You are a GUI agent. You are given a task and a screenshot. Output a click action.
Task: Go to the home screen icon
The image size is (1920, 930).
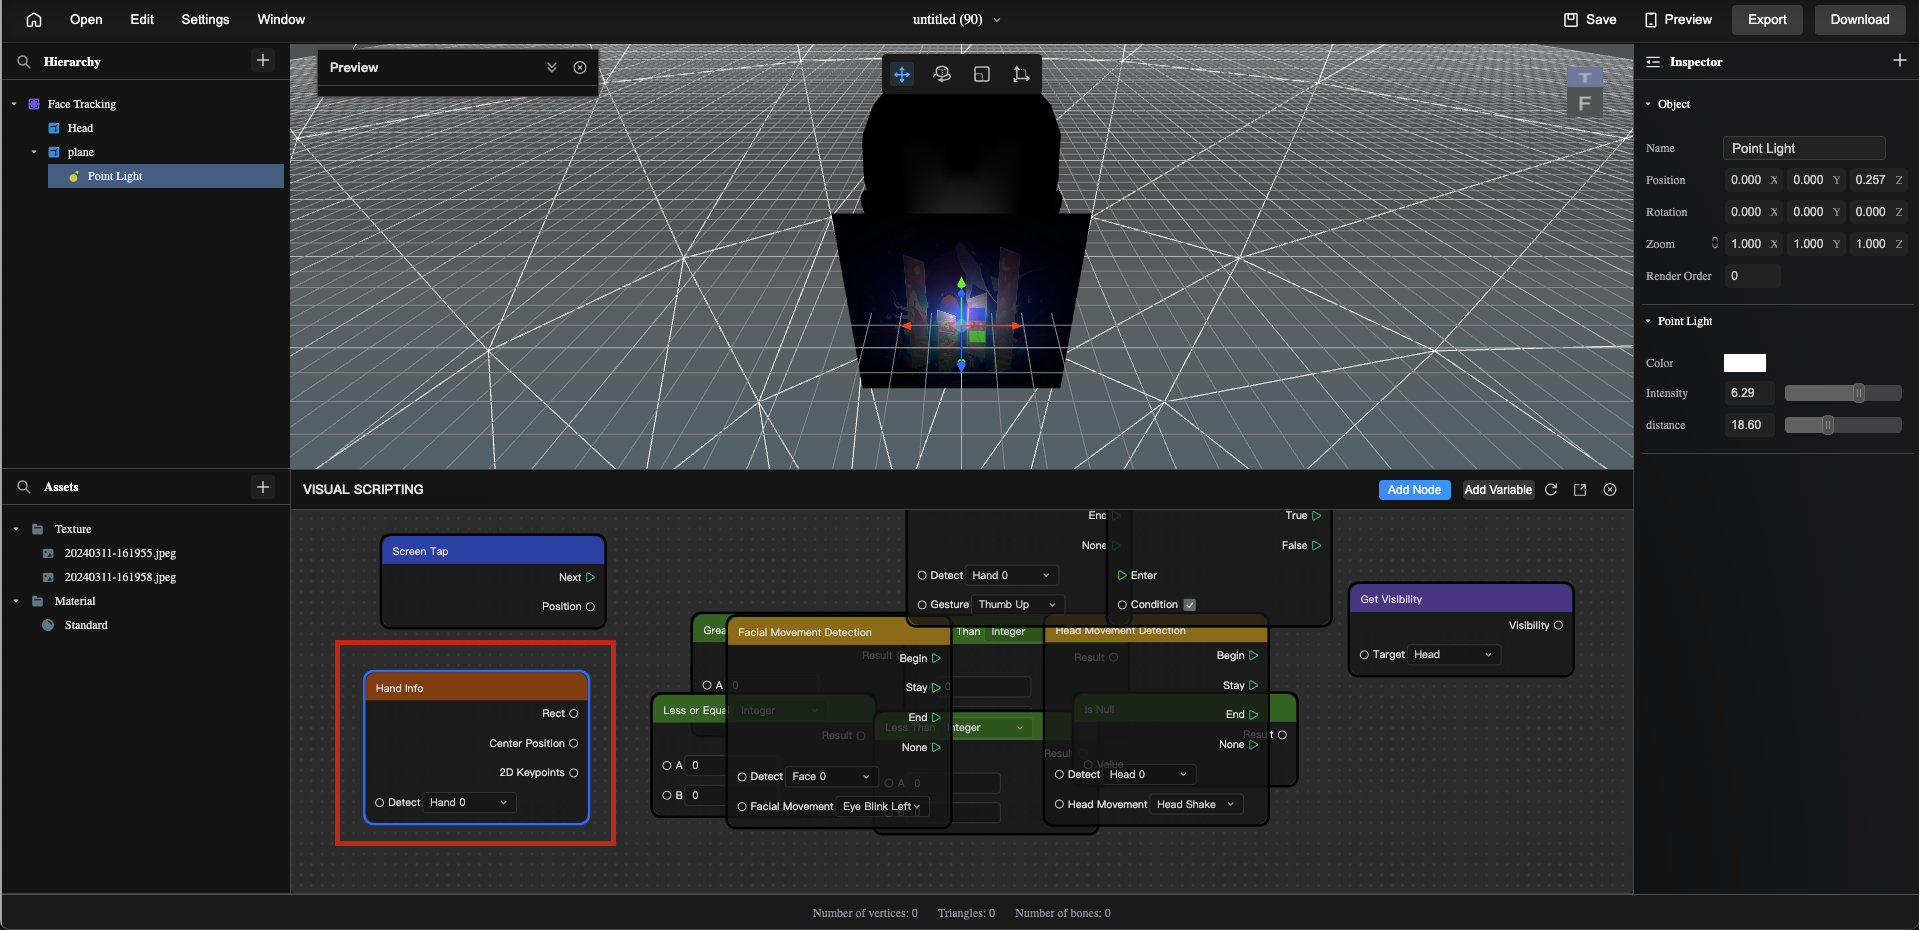pyautogui.click(x=34, y=19)
